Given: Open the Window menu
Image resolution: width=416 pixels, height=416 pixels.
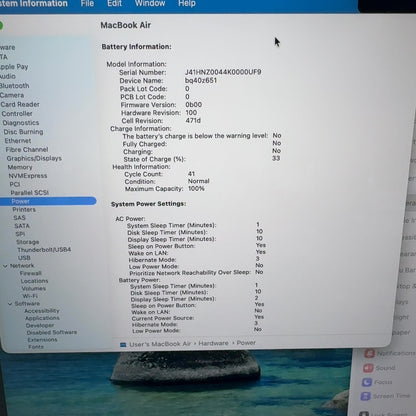Looking at the screenshot, I should [x=150, y=3].
